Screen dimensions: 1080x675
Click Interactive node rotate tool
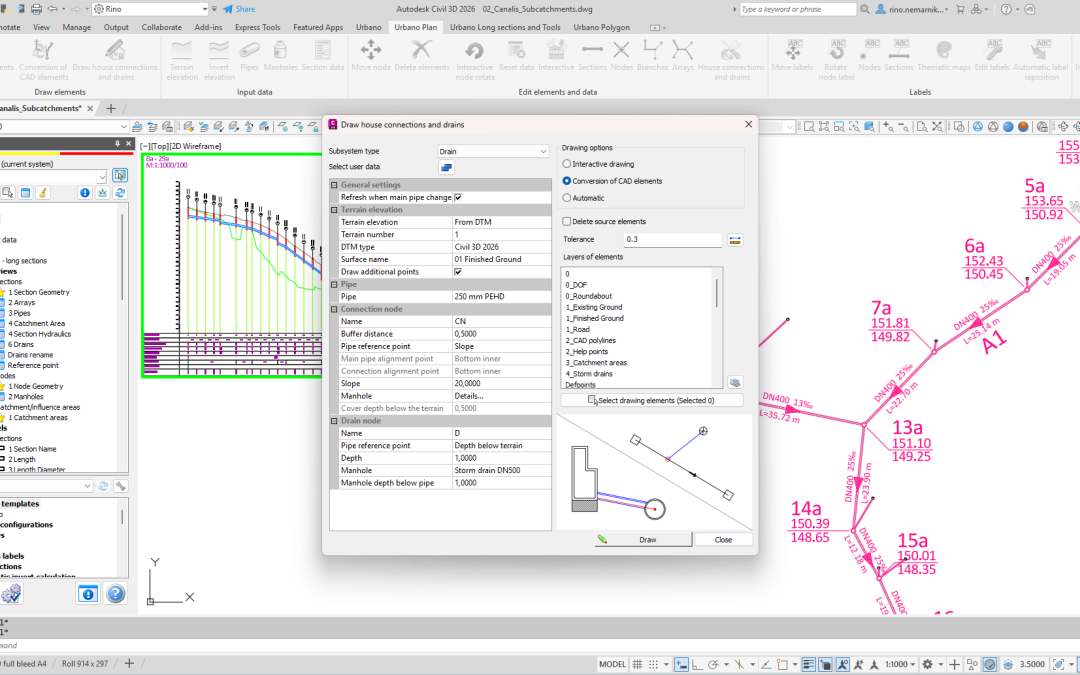click(475, 60)
